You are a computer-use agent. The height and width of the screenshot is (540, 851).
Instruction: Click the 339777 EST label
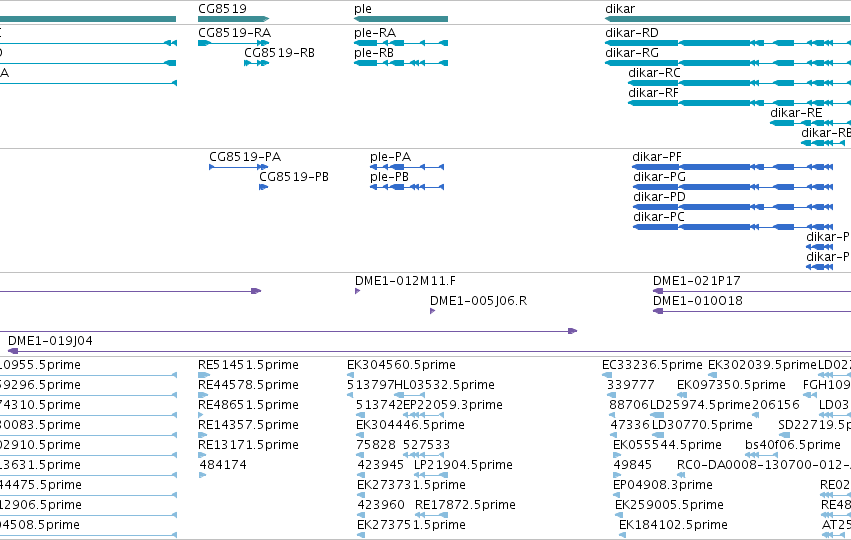[631, 385]
